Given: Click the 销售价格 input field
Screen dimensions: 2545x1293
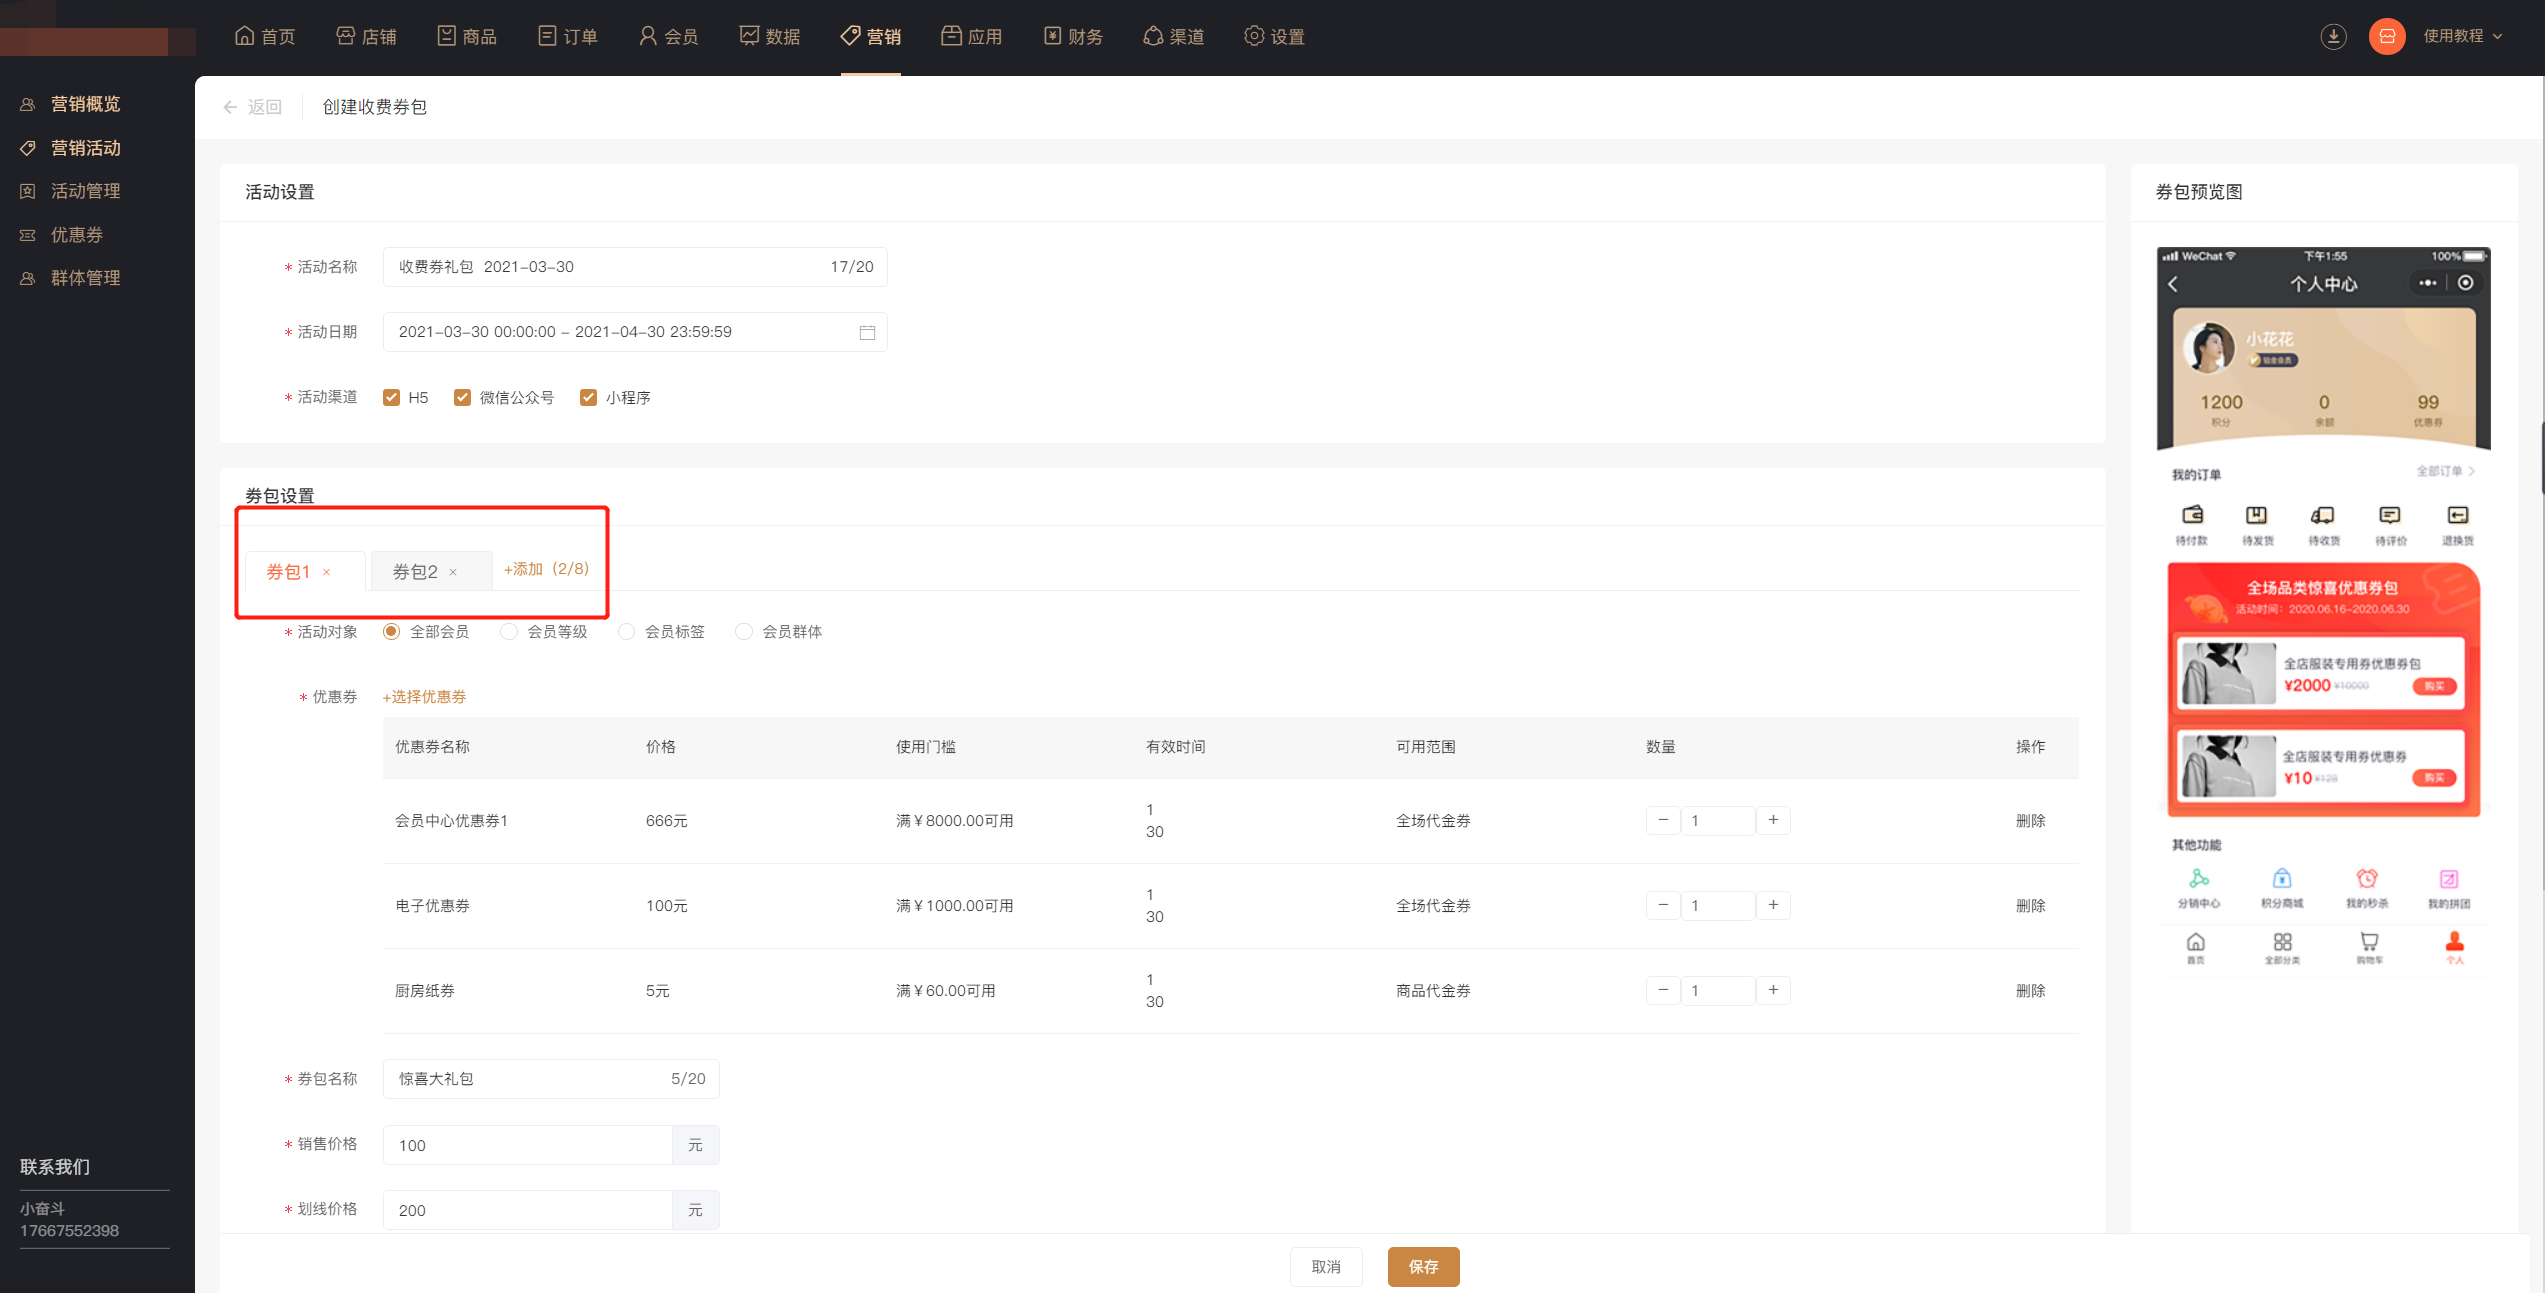Looking at the screenshot, I should click(x=527, y=1146).
